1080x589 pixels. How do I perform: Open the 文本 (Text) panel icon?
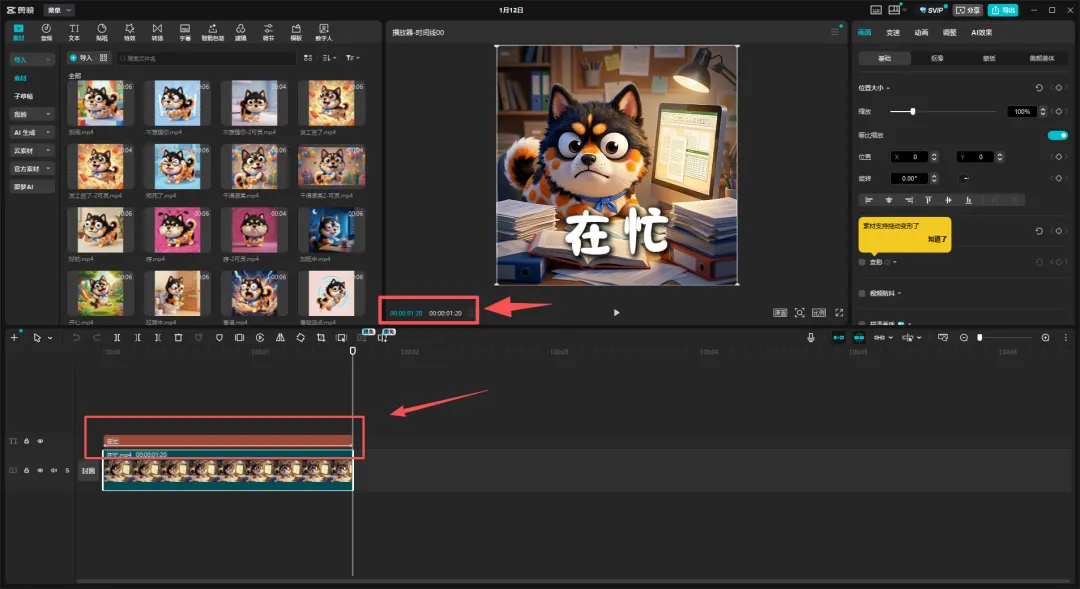74,32
